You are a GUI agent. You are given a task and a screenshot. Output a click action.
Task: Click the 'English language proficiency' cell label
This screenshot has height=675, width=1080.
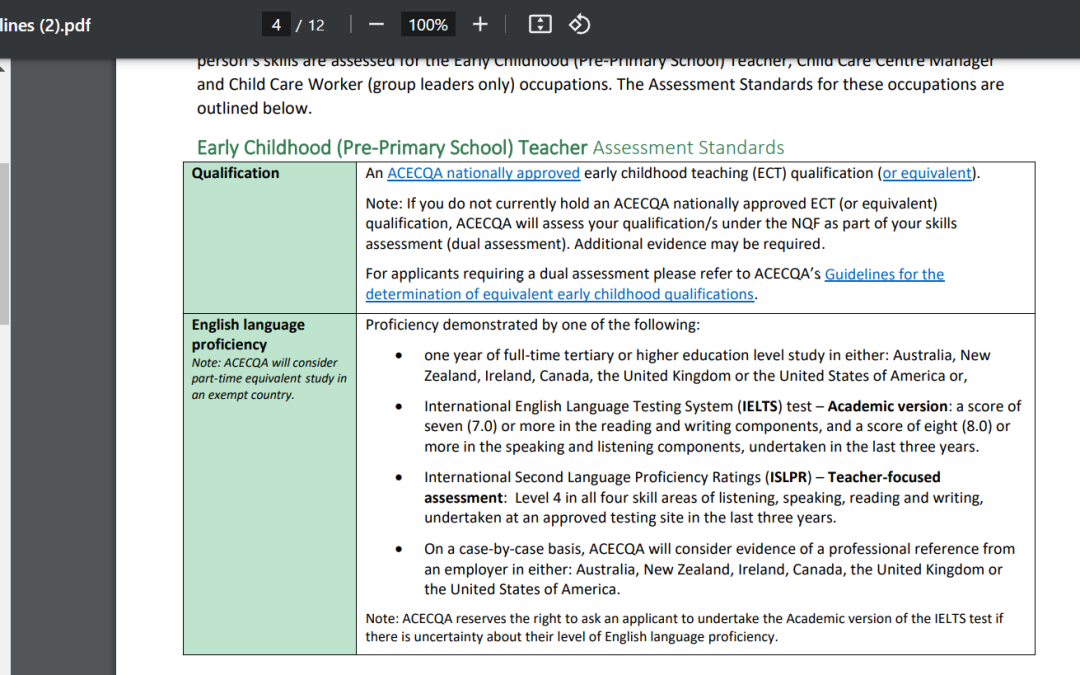(248, 335)
